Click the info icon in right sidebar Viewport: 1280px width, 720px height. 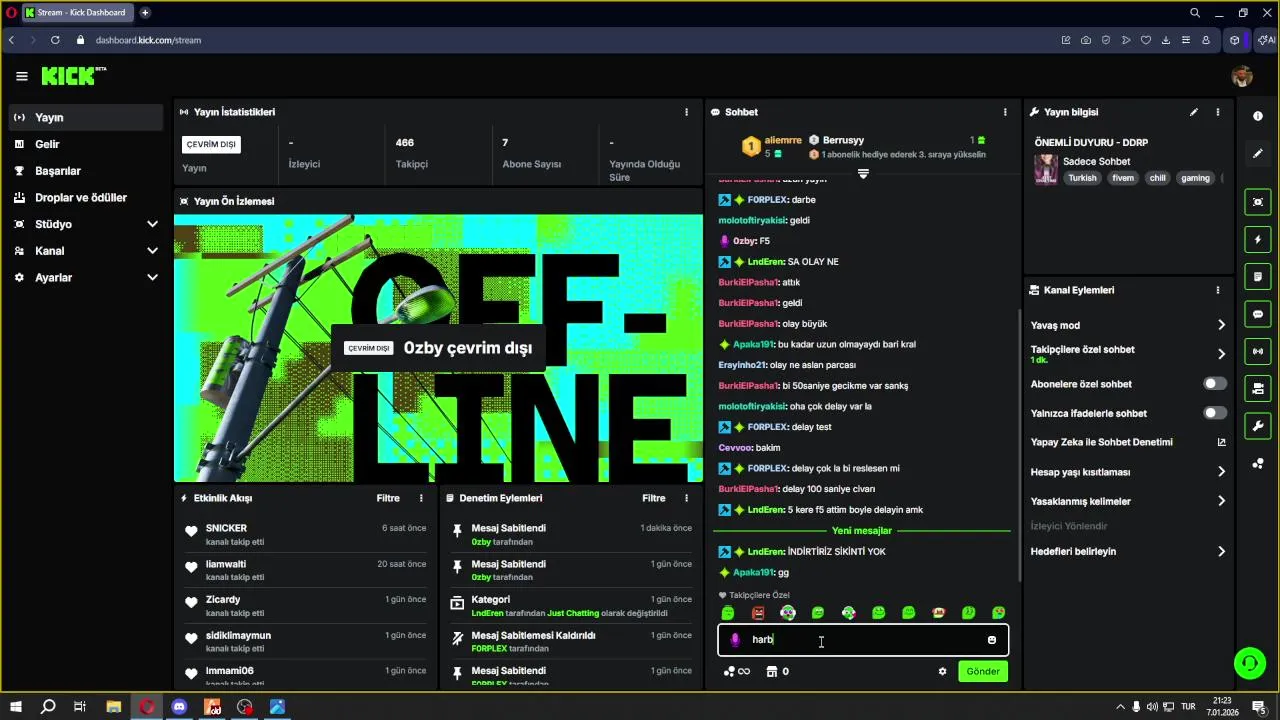tap(1258, 116)
